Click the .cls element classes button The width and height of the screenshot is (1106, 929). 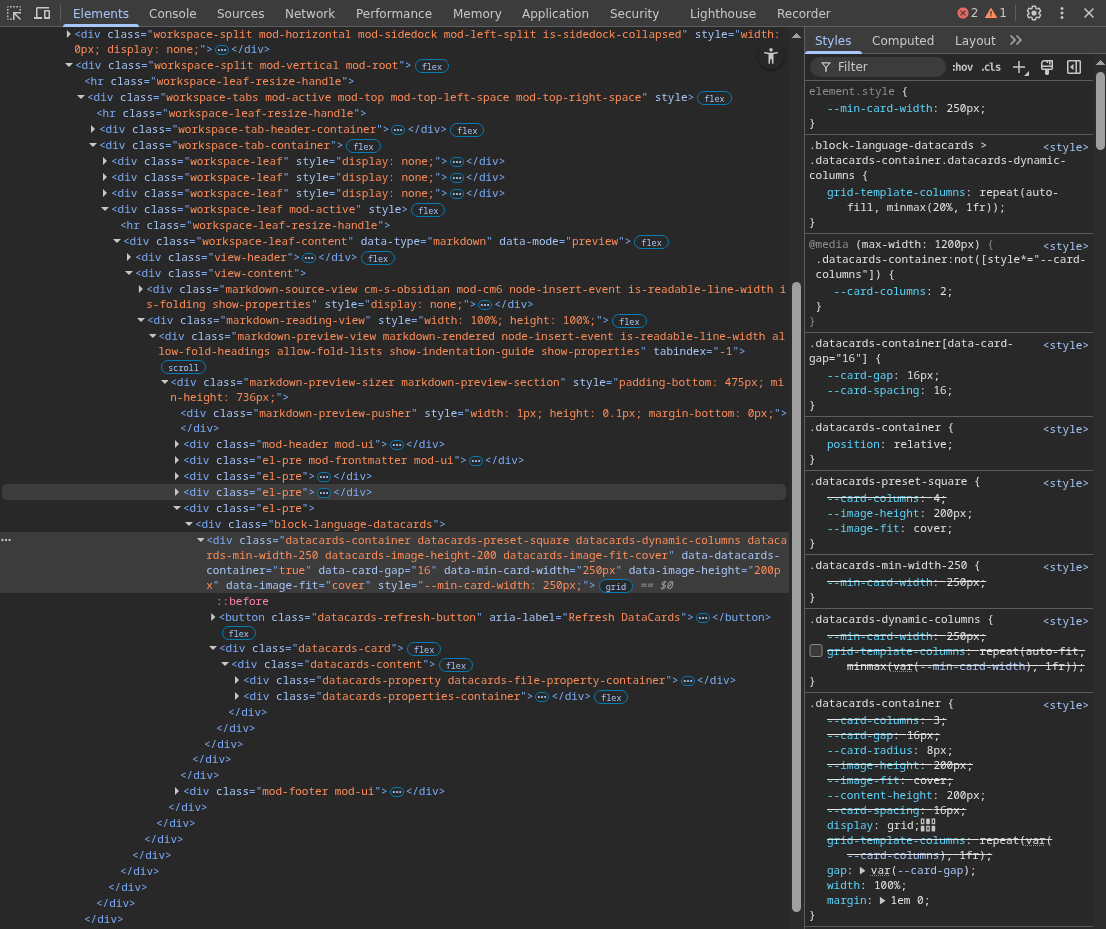click(x=990, y=67)
